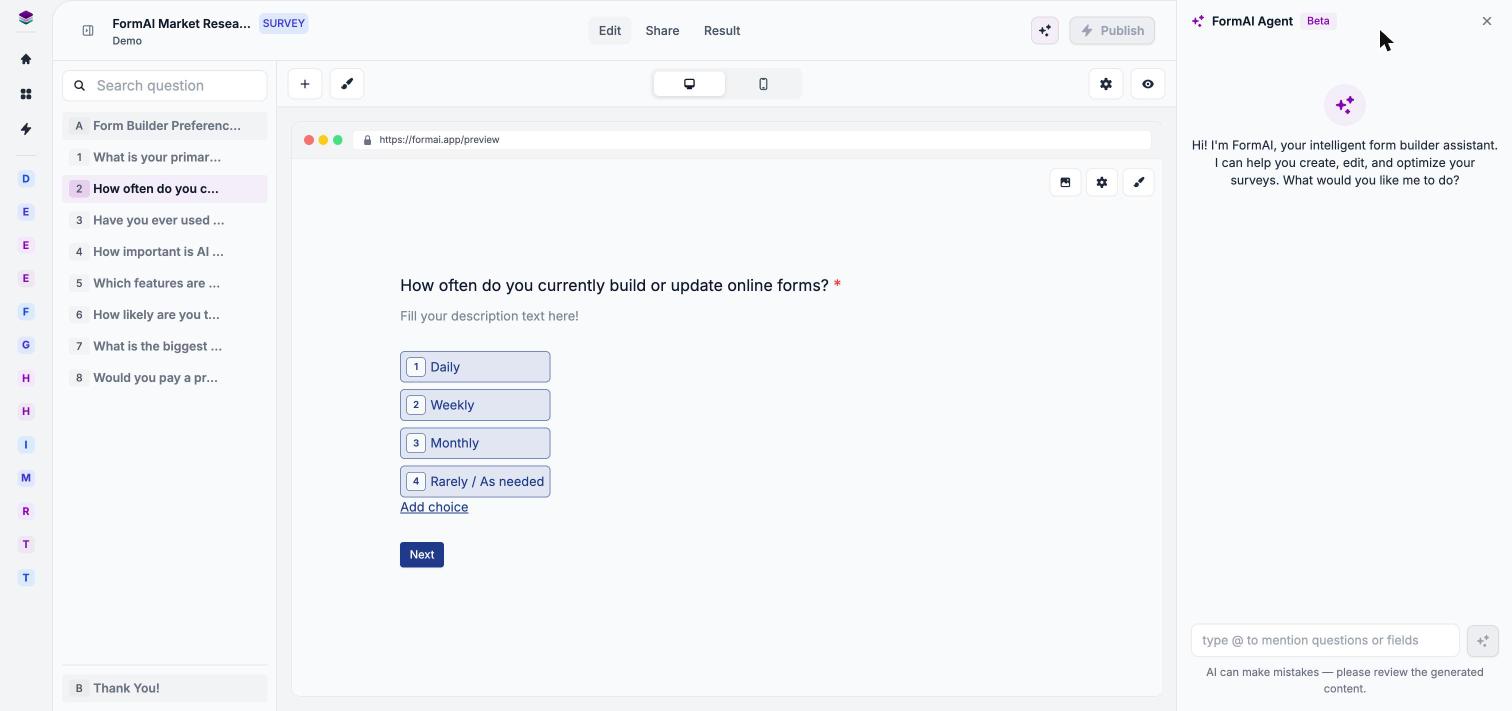Open the Thank You! ending page
Viewport: 1512px width, 711px height.
165,688
